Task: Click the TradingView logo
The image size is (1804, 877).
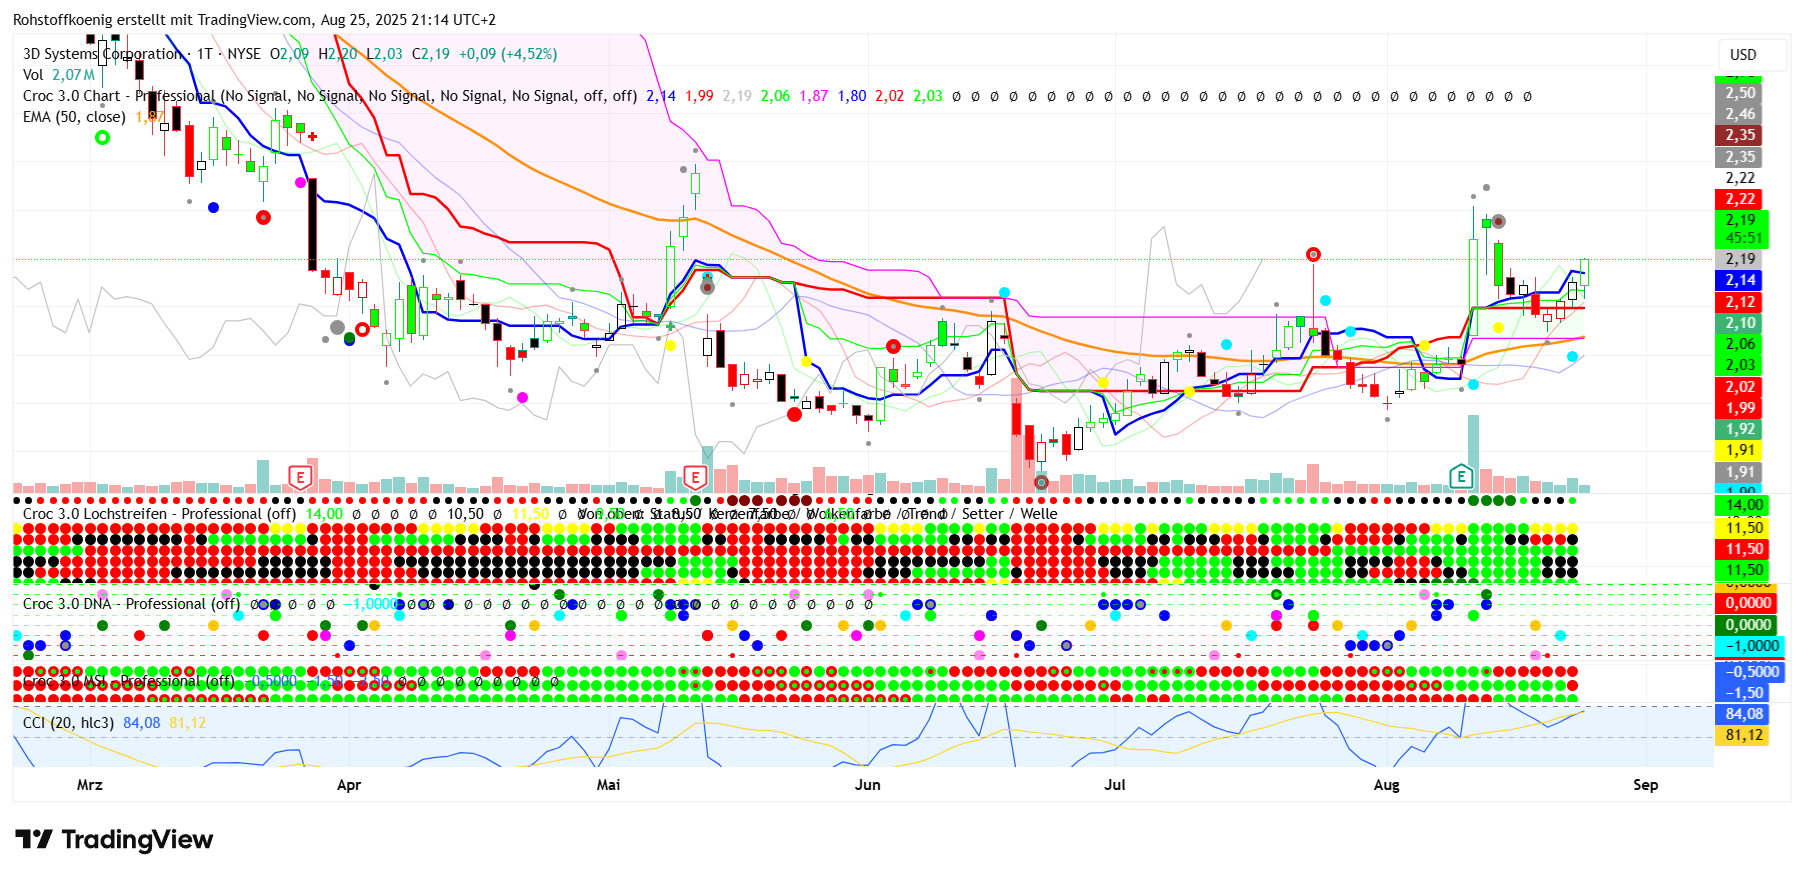Action: click(x=114, y=840)
